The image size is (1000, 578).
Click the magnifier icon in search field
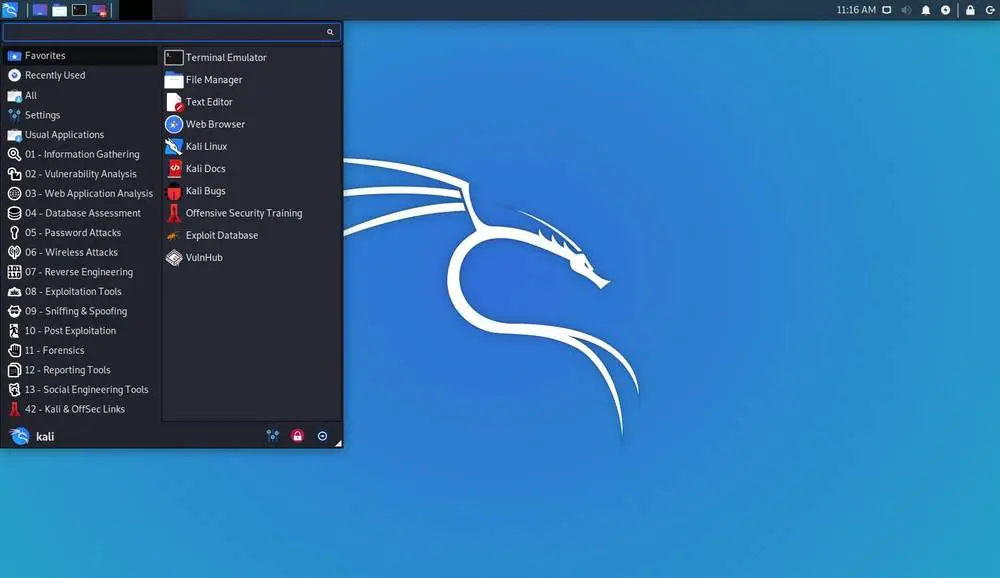tap(330, 32)
